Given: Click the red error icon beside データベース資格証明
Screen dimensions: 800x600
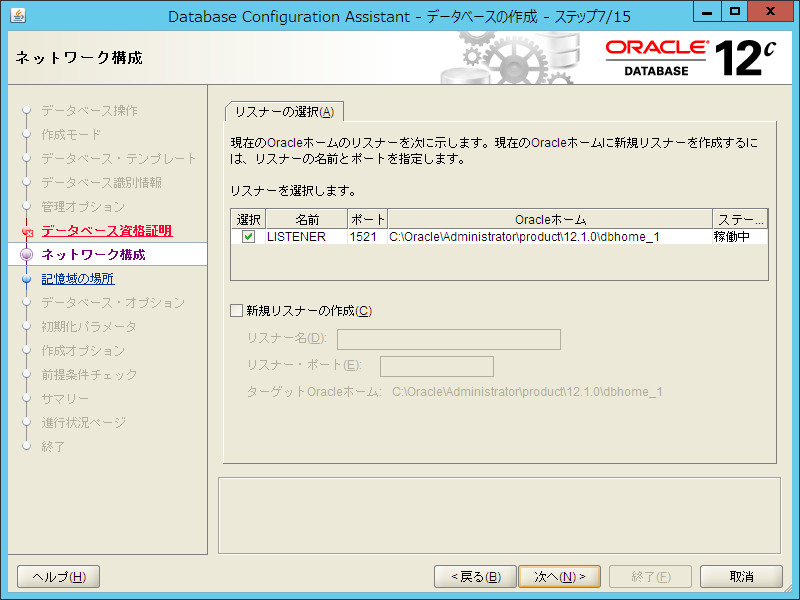Looking at the screenshot, I should [x=28, y=232].
